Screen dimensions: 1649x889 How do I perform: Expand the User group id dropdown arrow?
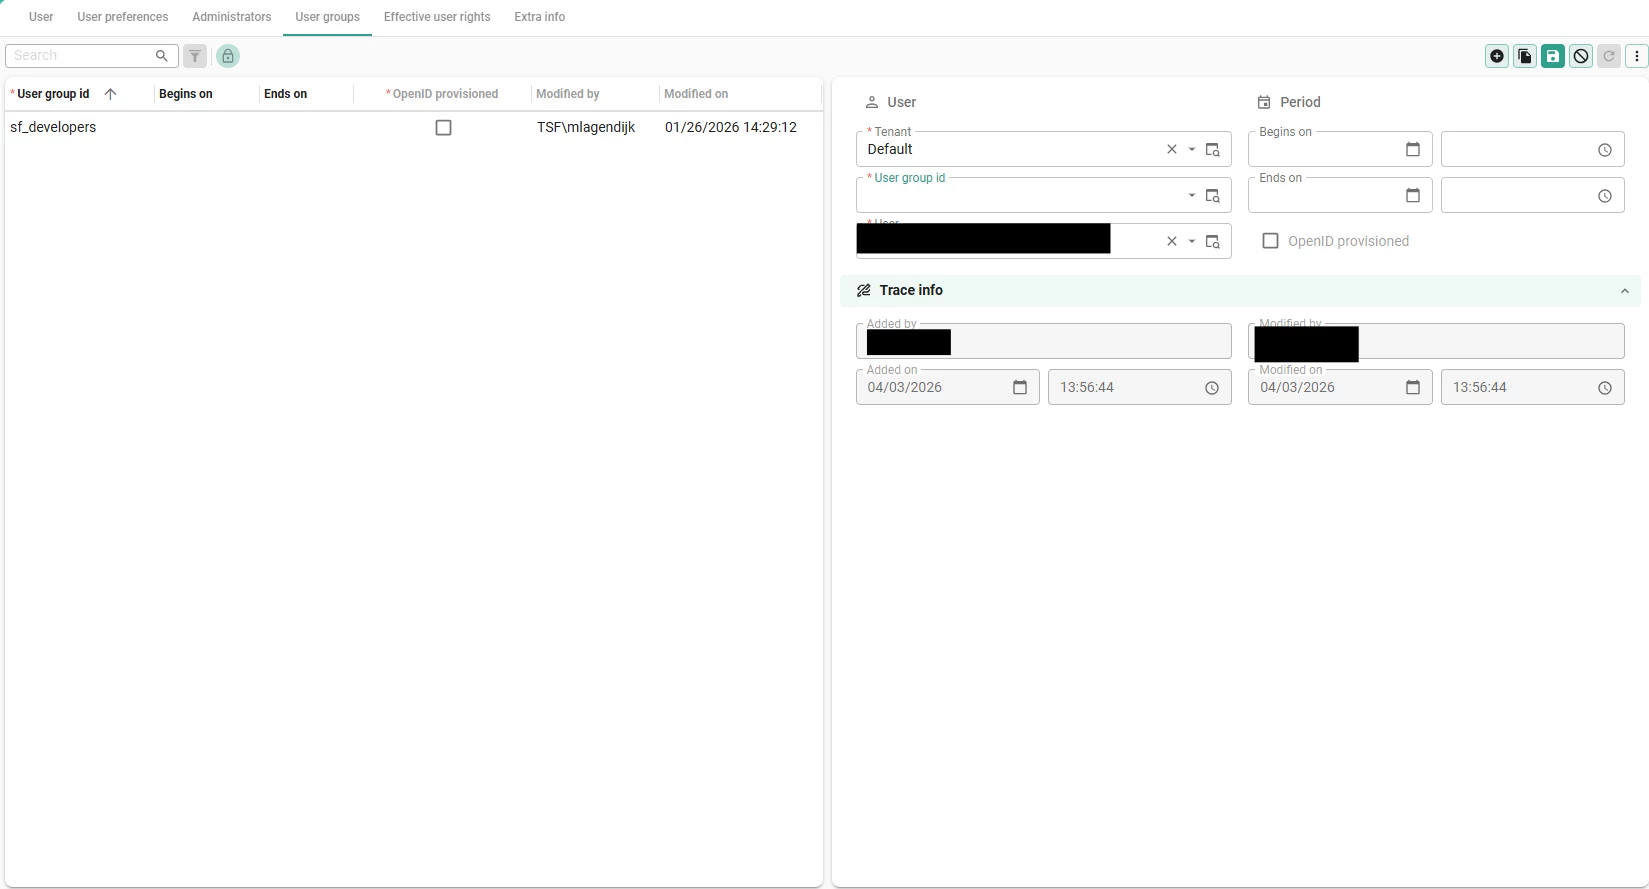1191,196
